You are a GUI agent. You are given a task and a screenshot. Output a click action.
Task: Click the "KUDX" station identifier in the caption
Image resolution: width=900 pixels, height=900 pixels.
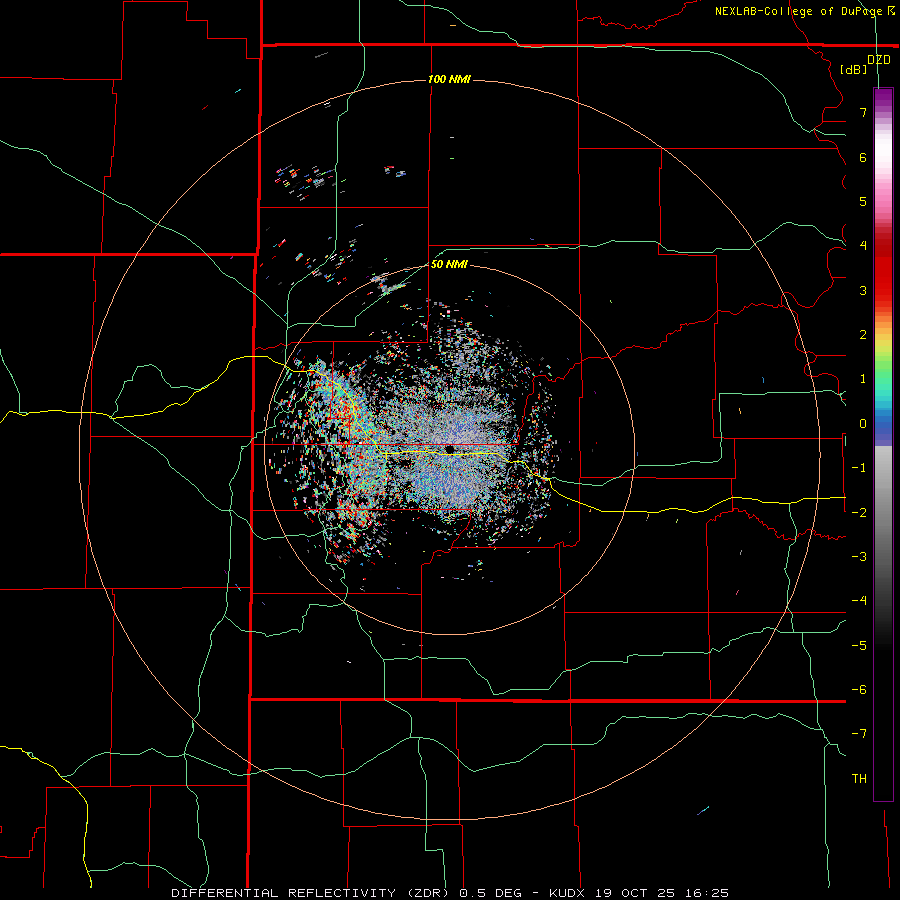click(567, 893)
